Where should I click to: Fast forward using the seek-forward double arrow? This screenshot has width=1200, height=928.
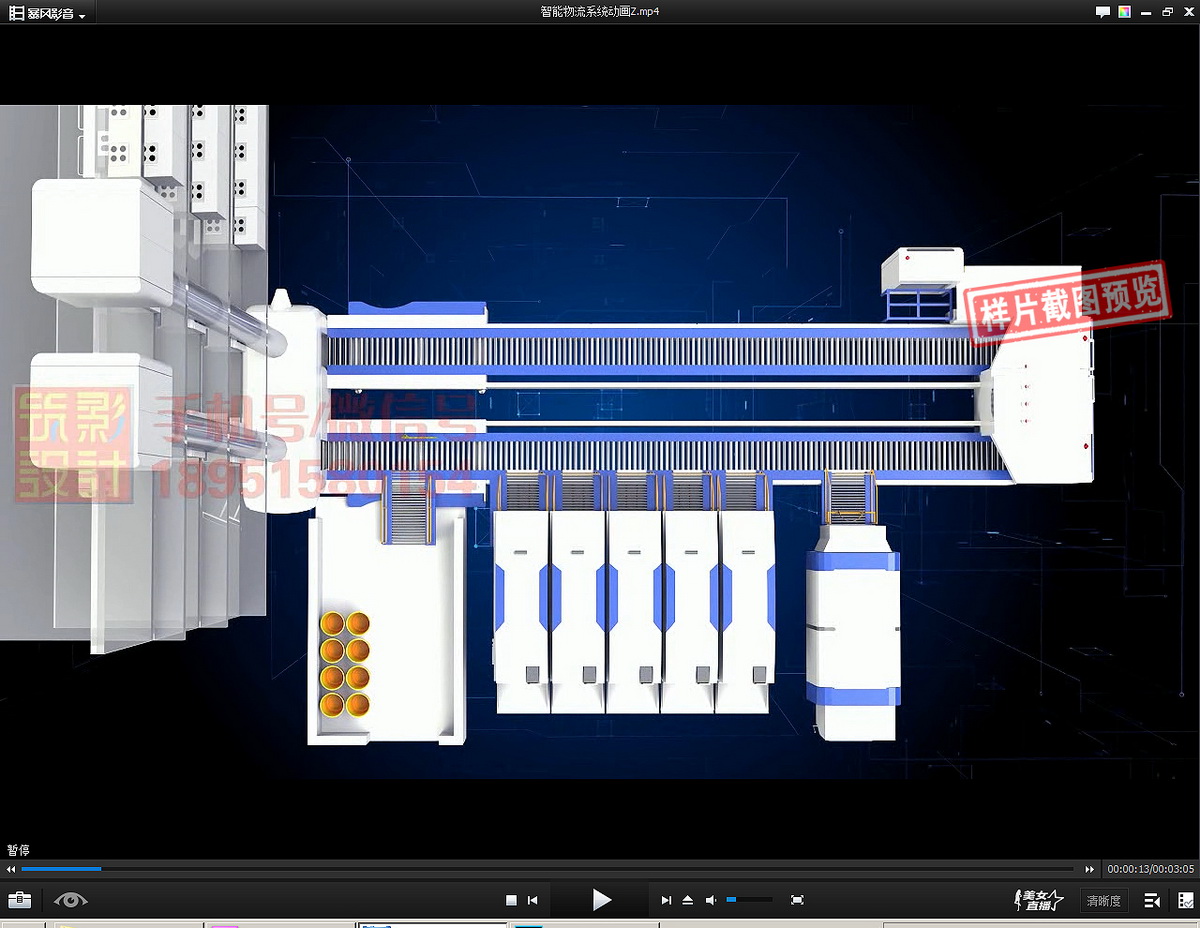click(1090, 869)
